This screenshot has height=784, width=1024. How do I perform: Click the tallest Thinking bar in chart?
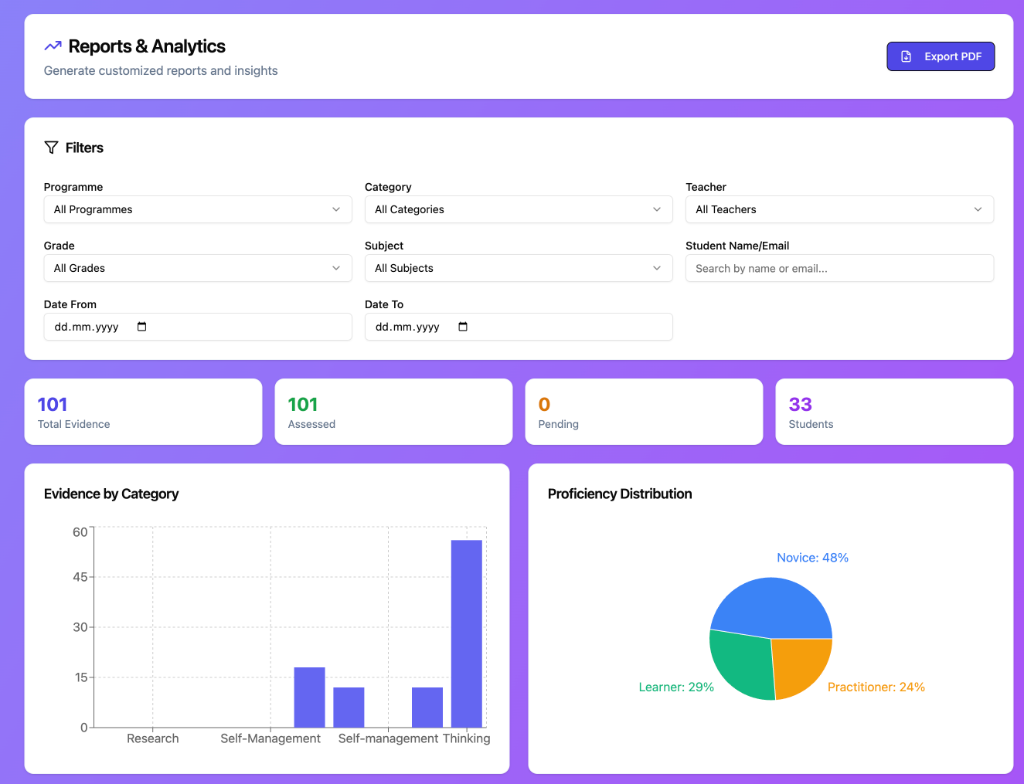pyautogui.click(x=466, y=634)
